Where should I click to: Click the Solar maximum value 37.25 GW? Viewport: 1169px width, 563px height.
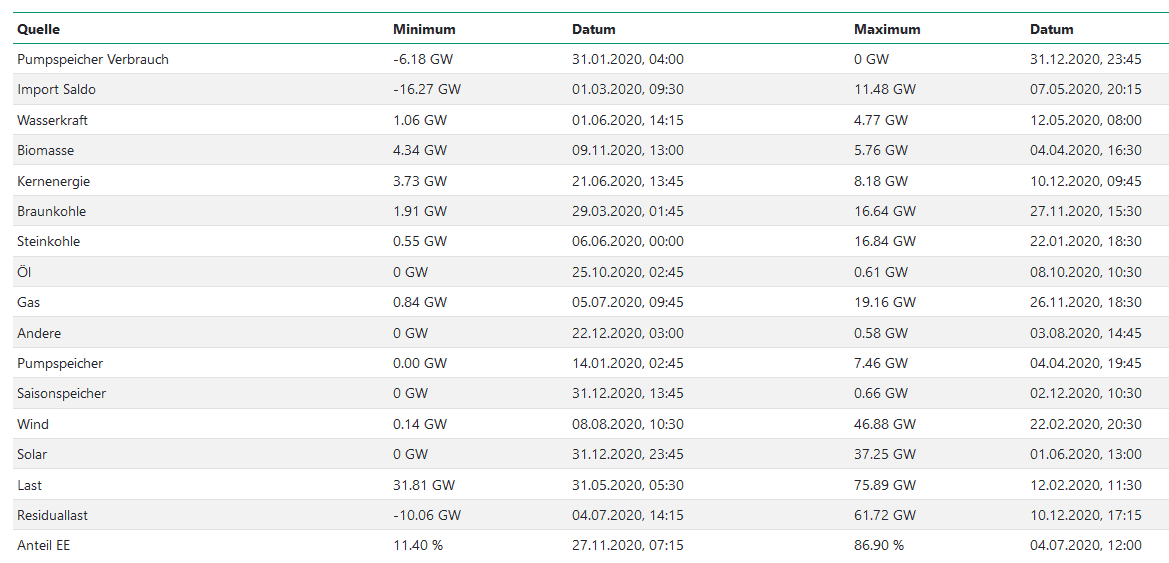(885, 454)
